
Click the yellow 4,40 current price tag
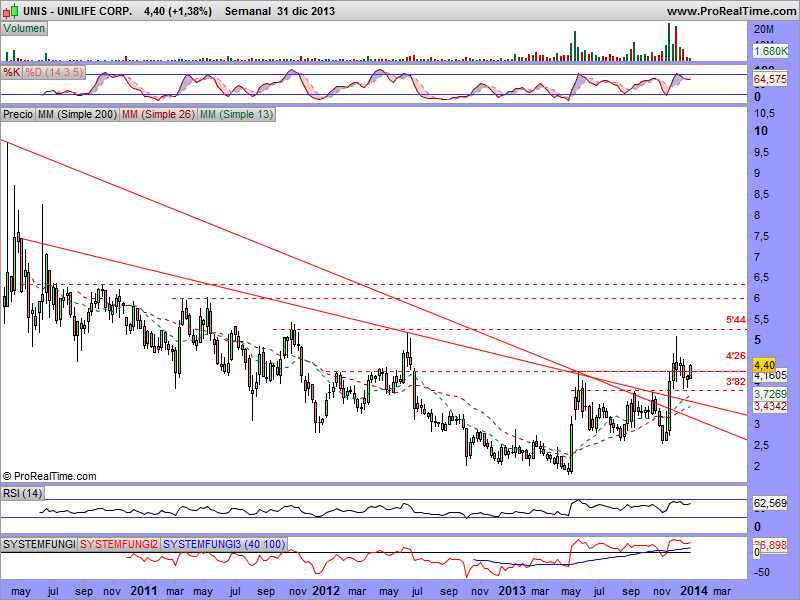click(764, 366)
